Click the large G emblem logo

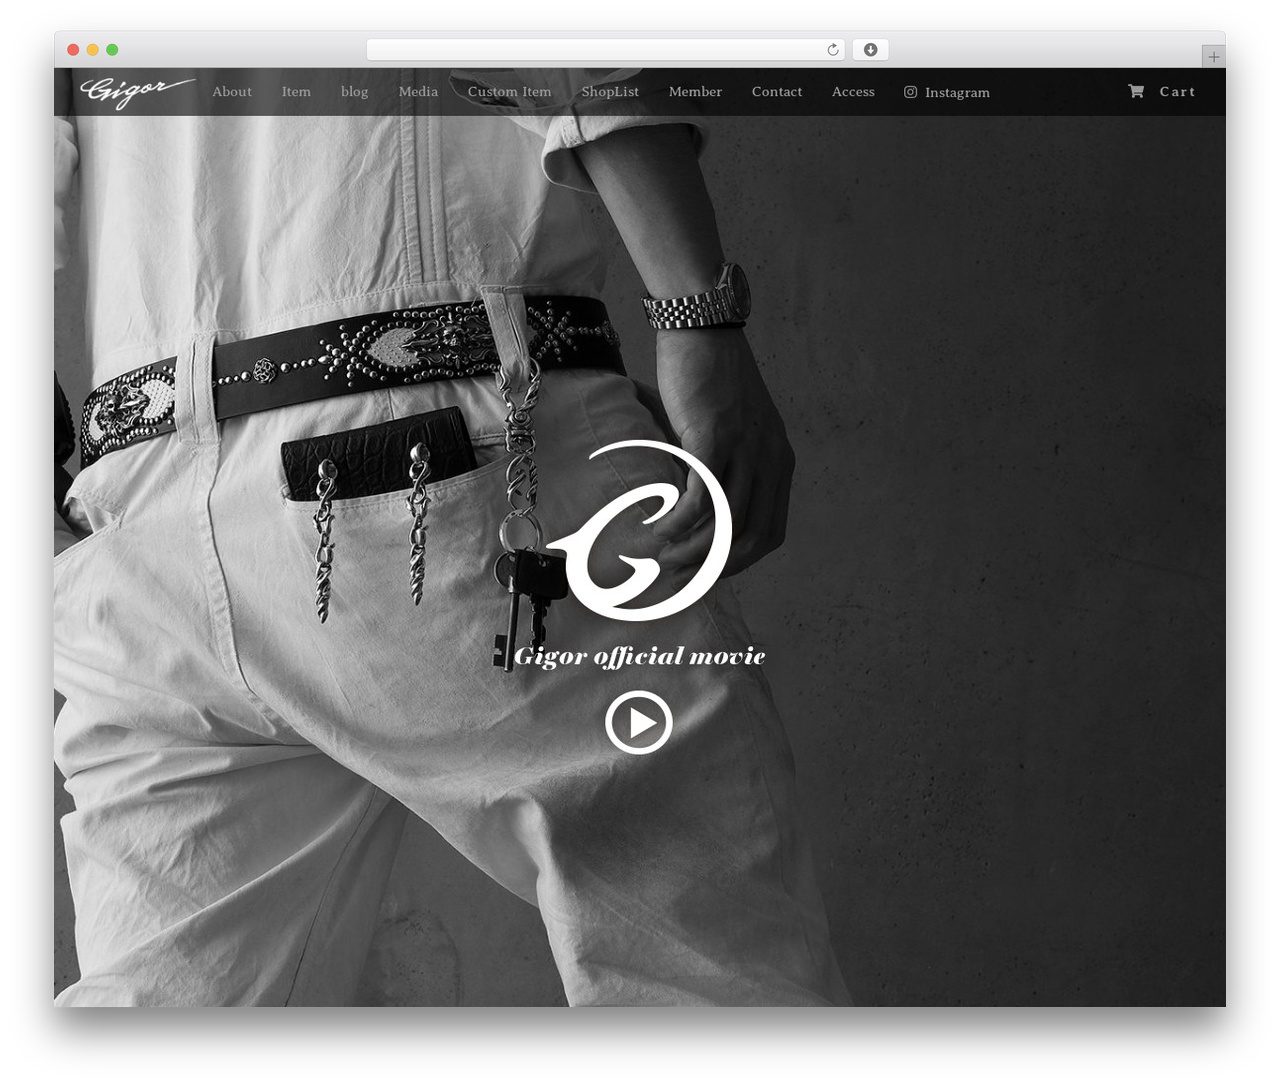coord(639,530)
